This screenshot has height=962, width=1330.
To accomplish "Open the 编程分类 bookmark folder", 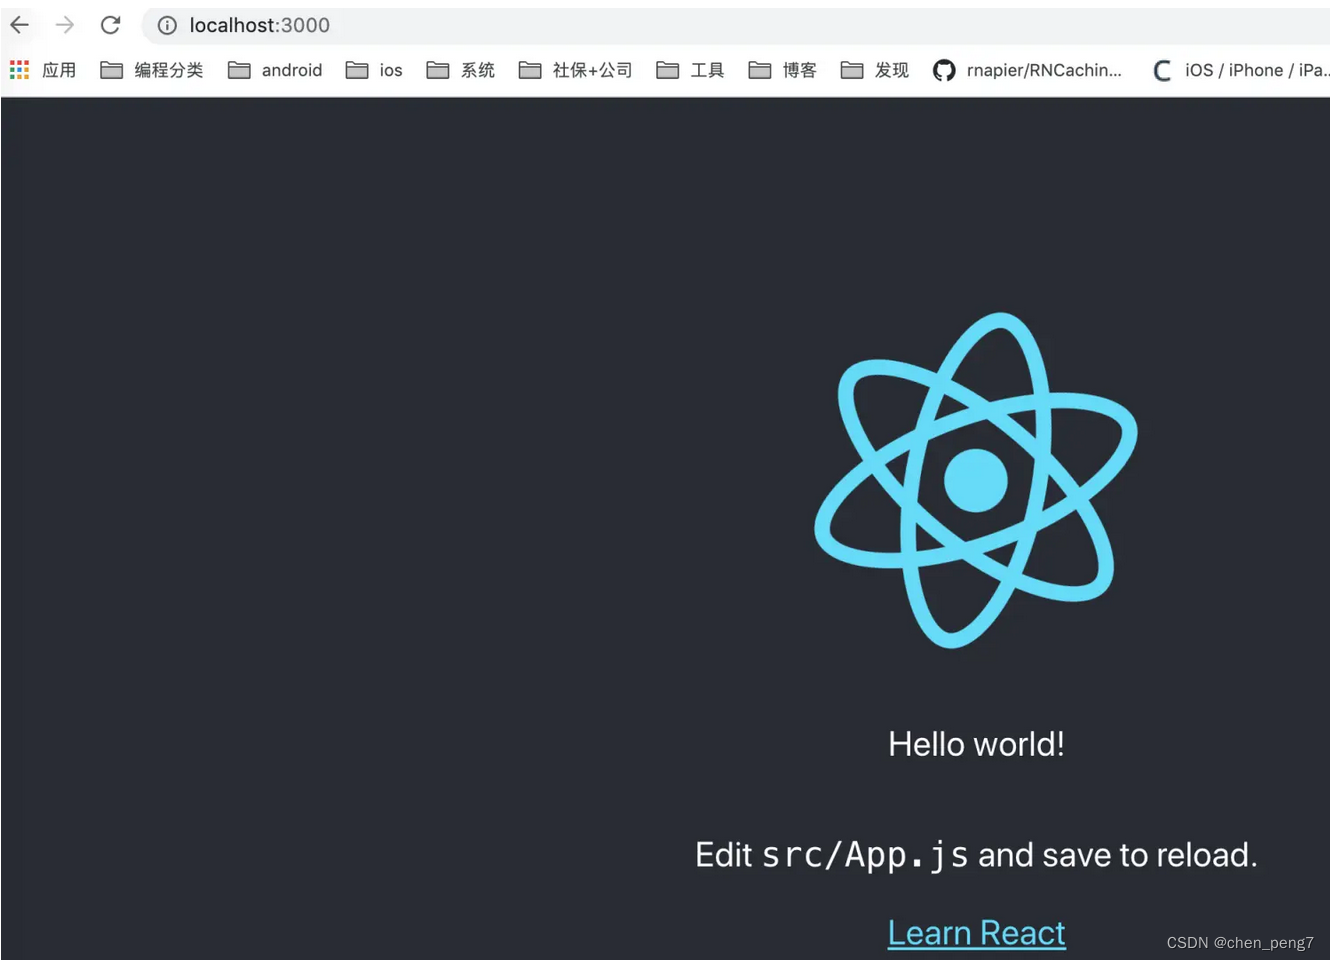I will [152, 70].
